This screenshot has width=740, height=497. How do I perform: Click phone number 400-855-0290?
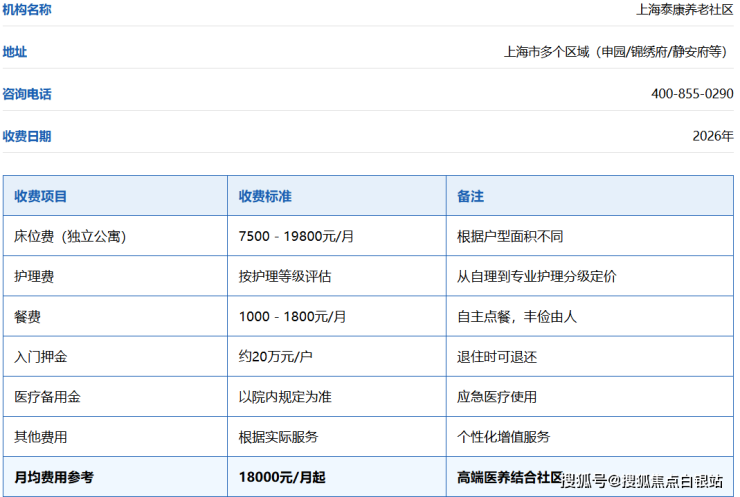(692, 93)
